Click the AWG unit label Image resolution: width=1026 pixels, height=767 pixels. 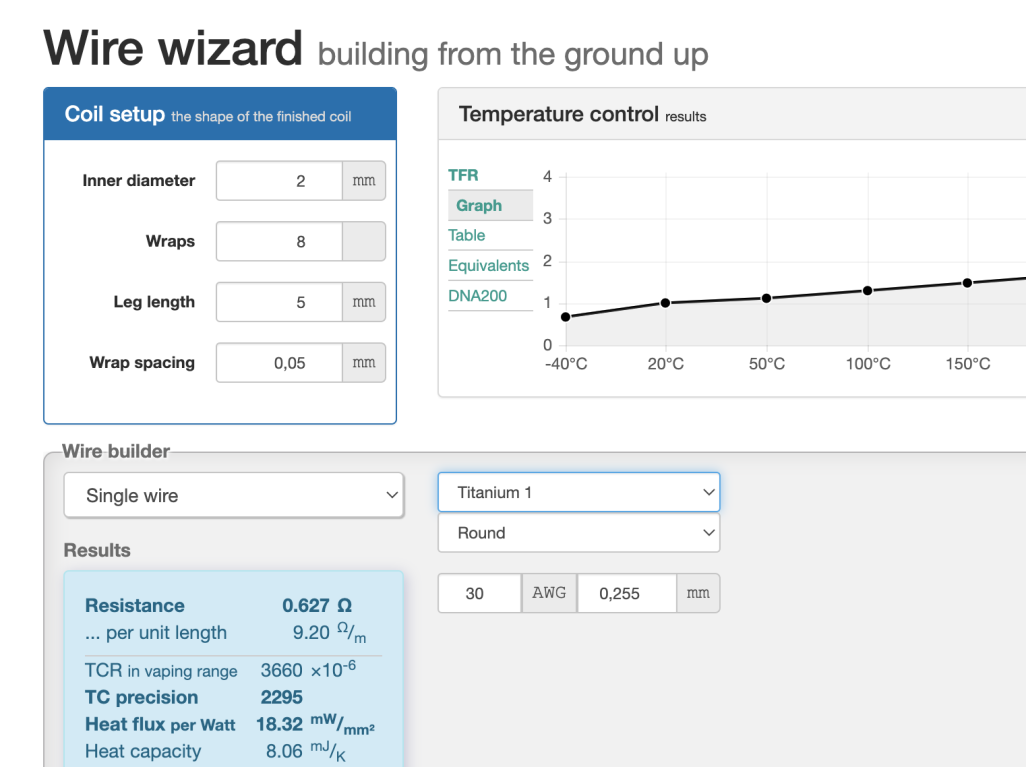(549, 594)
